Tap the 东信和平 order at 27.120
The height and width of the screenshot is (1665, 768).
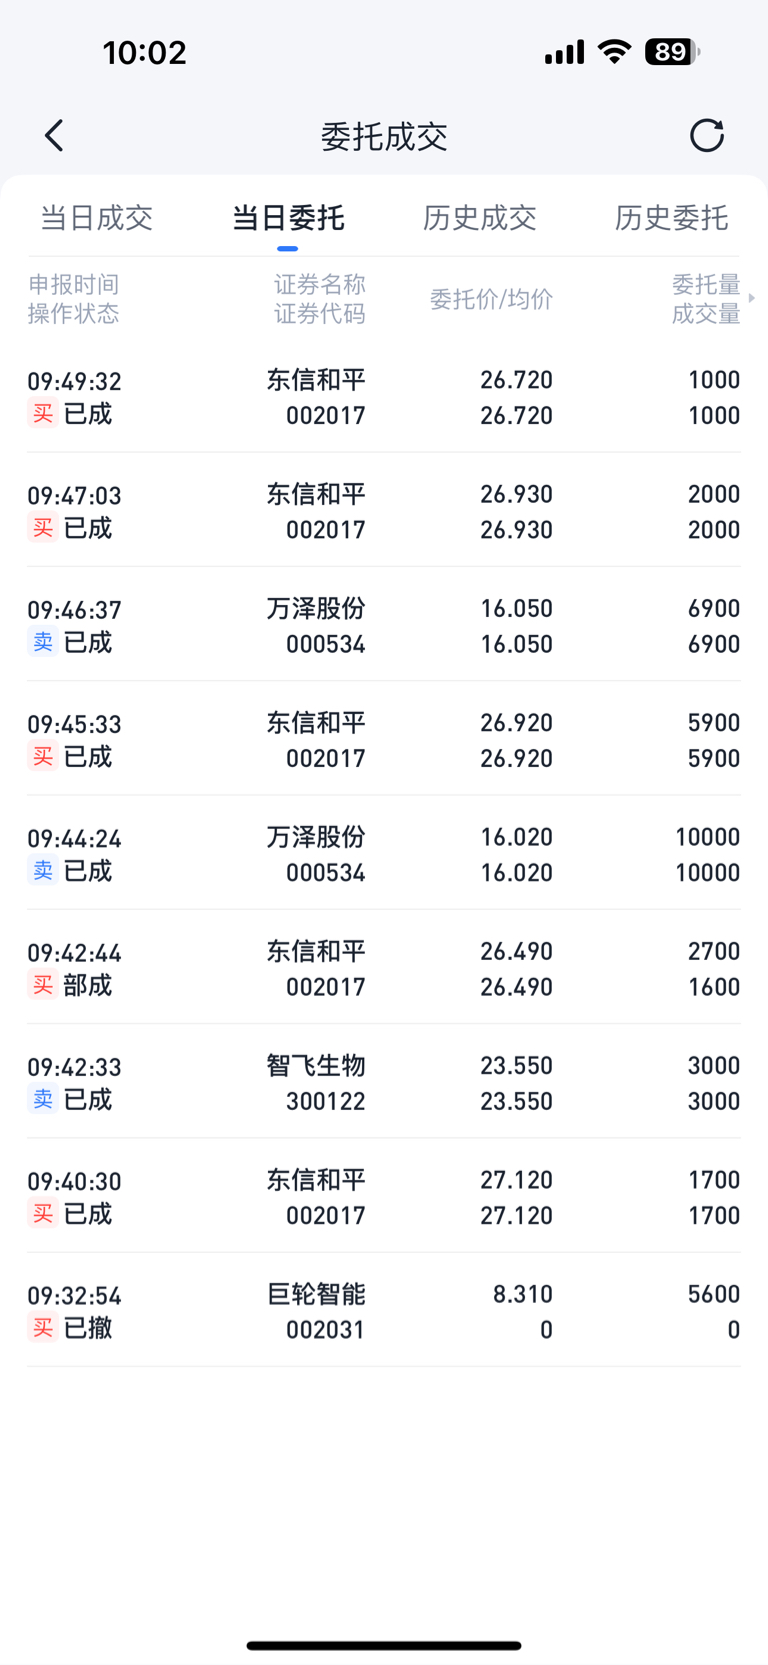384,1197
